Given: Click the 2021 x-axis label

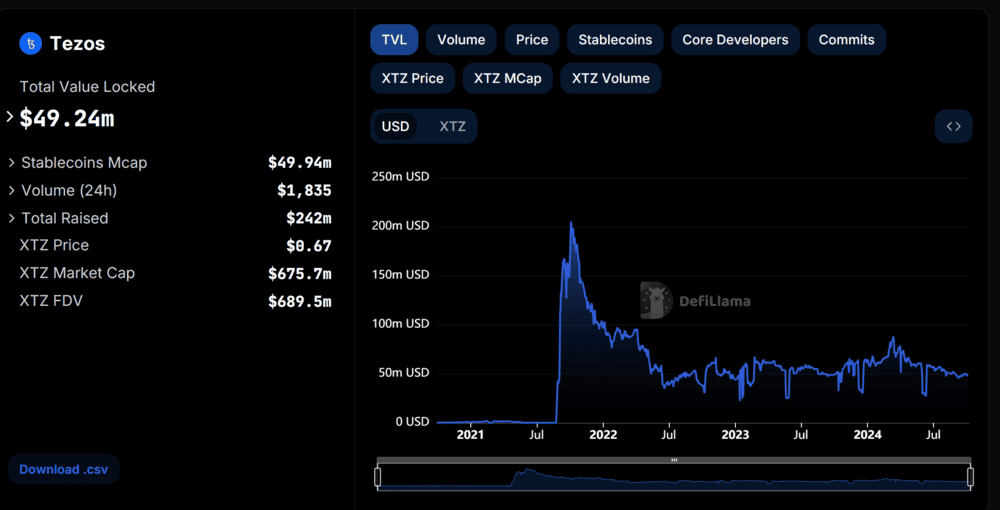Looking at the screenshot, I should click(471, 435).
